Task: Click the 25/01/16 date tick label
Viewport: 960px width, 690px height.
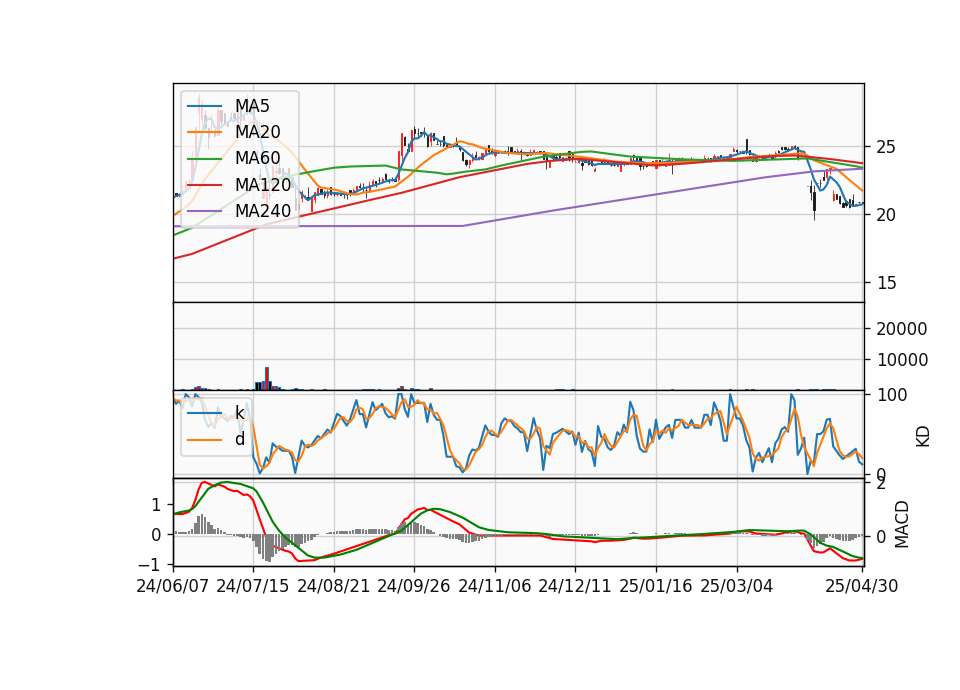Action: (656, 586)
